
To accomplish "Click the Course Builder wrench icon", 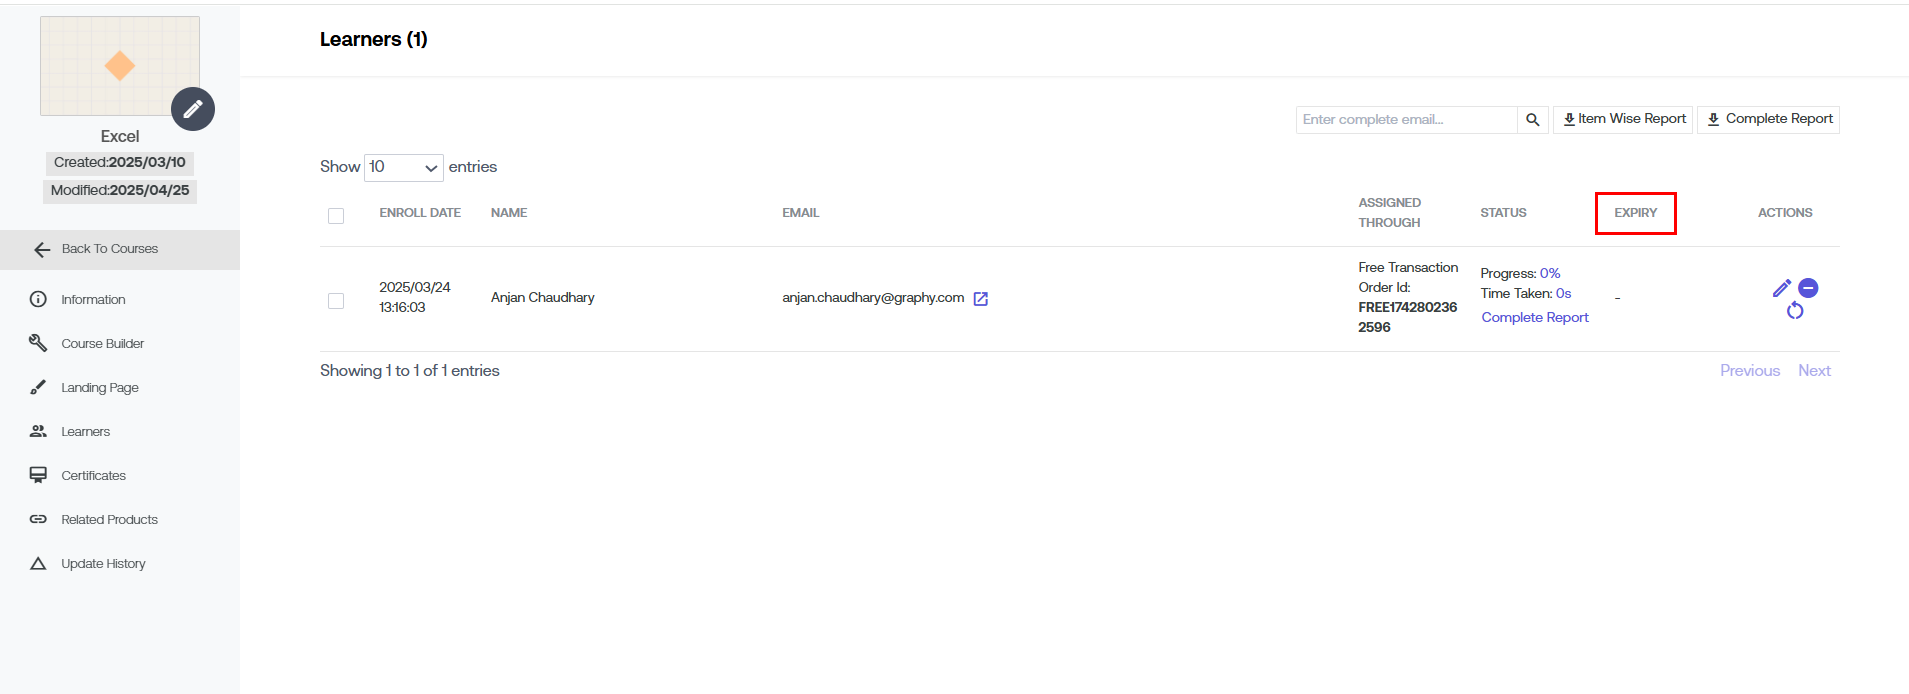I will 38,343.
